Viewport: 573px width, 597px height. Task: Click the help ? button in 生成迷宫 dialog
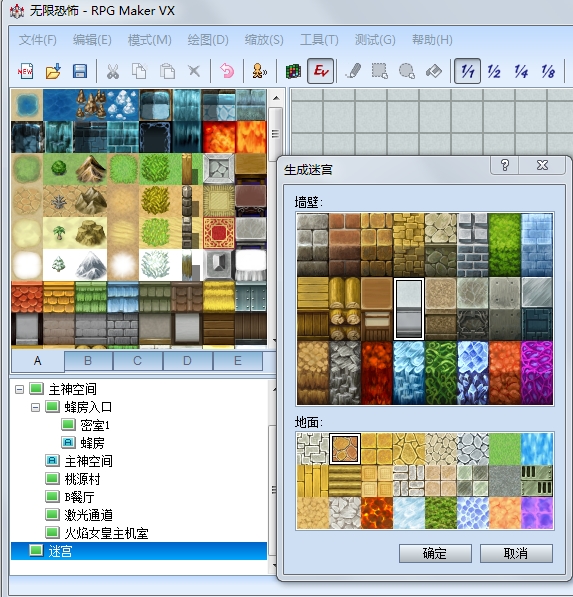pyautogui.click(x=505, y=165)
